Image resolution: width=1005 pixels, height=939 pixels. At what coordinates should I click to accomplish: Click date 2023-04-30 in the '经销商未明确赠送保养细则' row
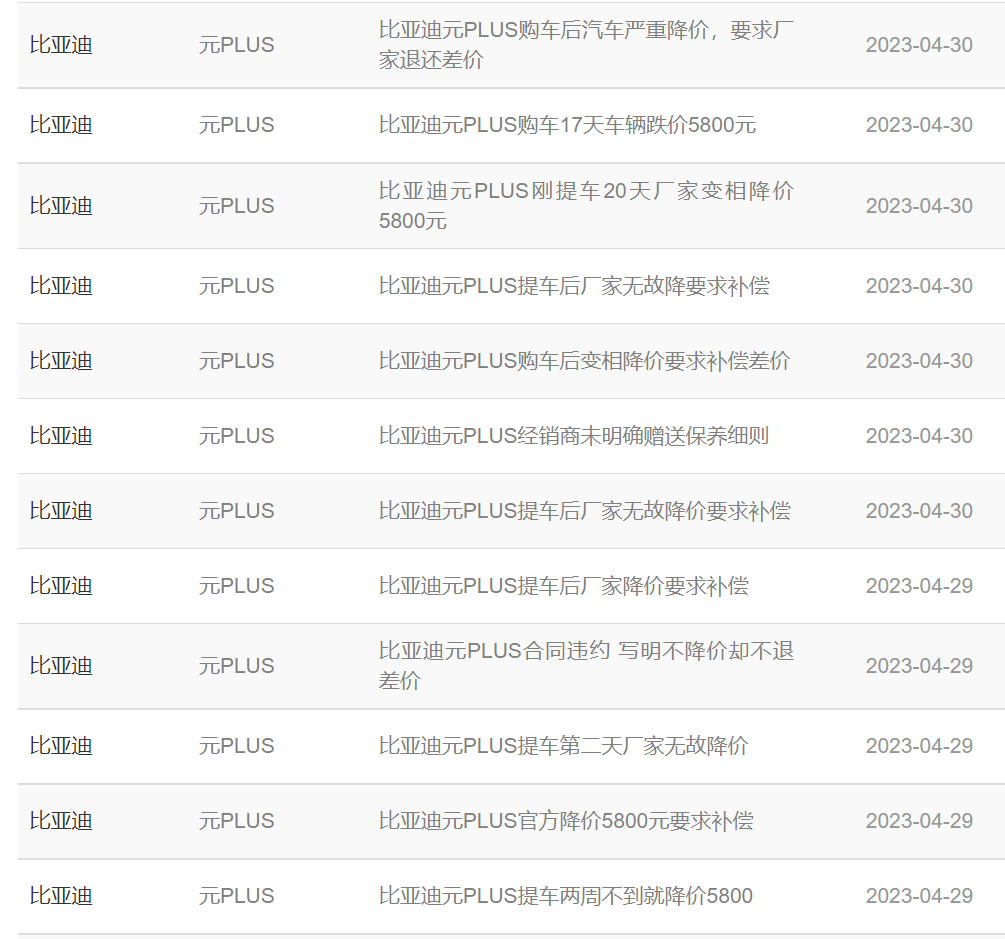(x=919, y=436)
